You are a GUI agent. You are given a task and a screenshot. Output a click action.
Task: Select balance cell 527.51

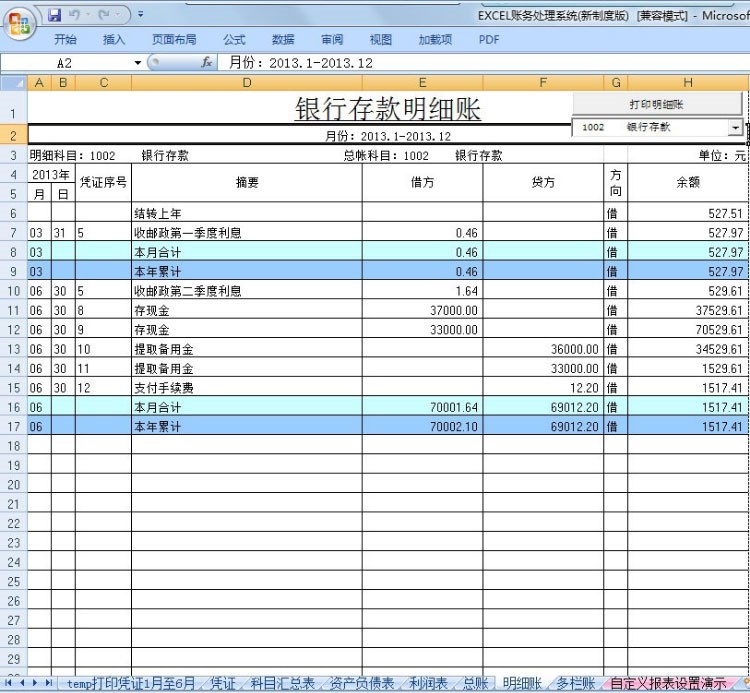pyautogui.click(x=688, y=213)
